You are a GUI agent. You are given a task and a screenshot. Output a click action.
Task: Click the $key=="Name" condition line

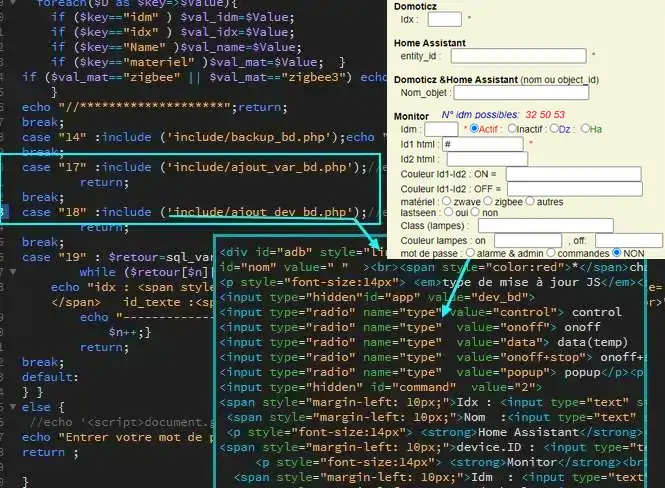coord(176,47)
